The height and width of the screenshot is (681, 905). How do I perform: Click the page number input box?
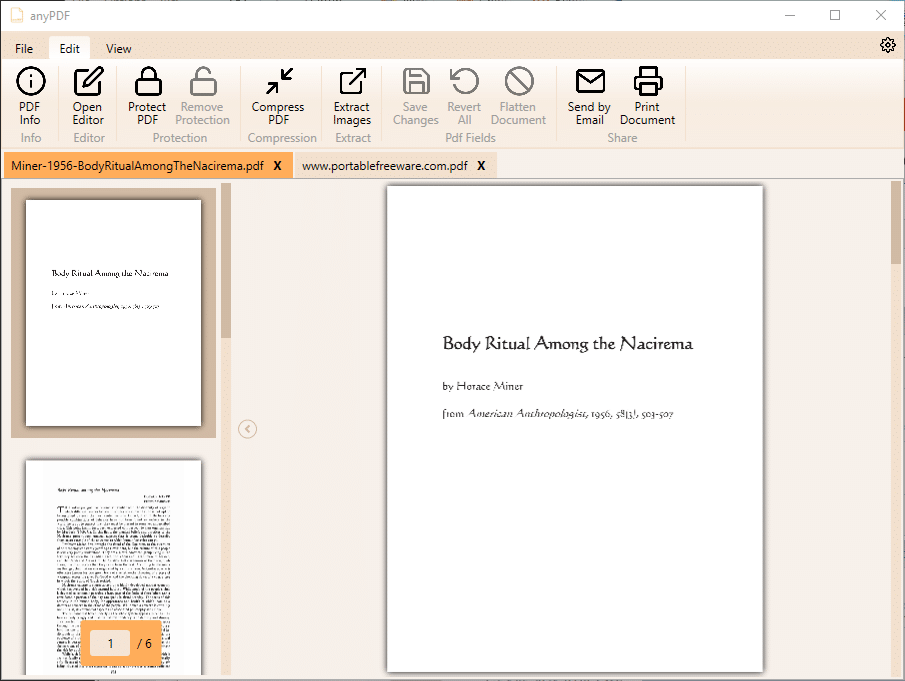[110, 643]
